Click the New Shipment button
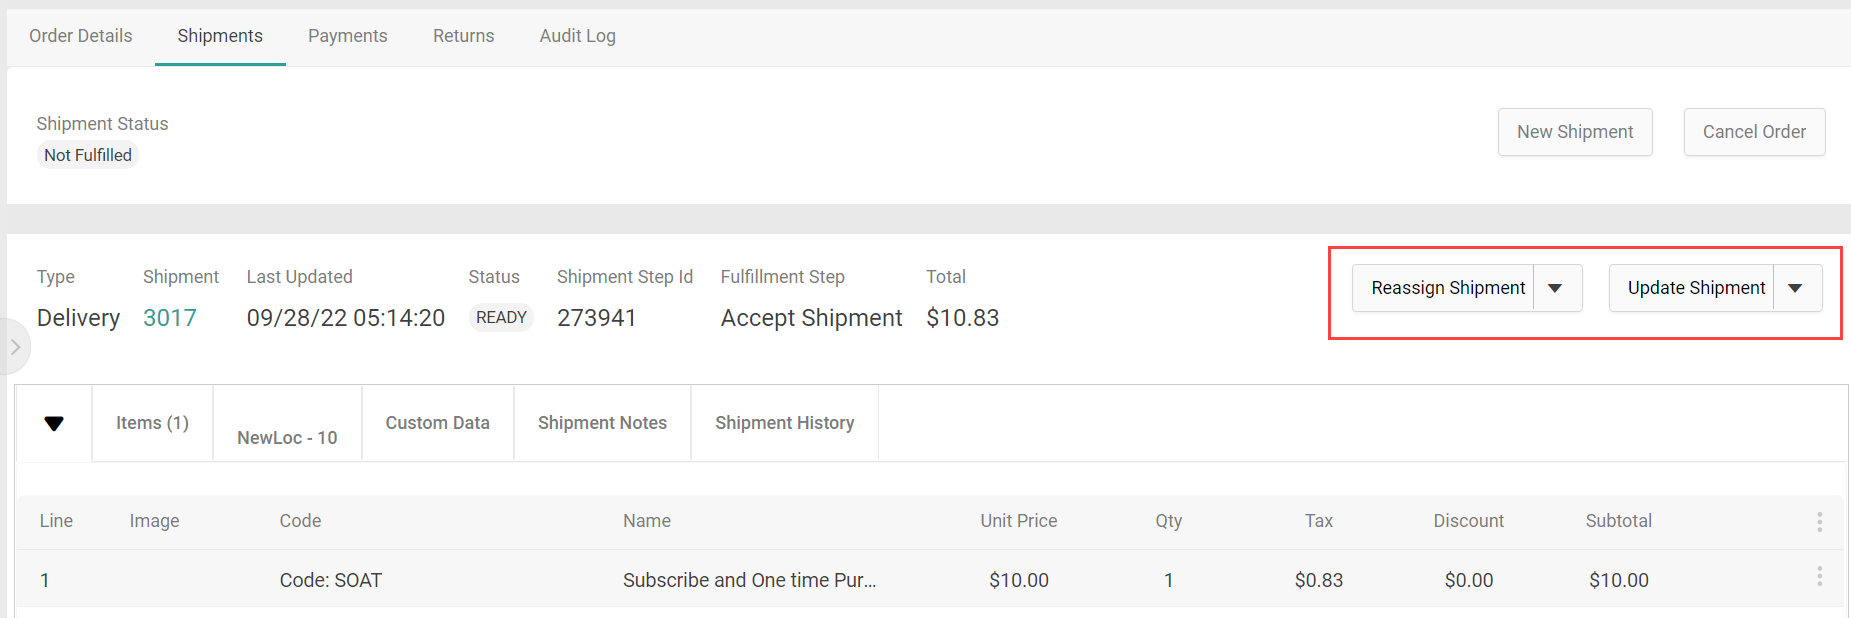This screenshot has height=618, width=1851. pyautogui.click(x=1574, y=132)
